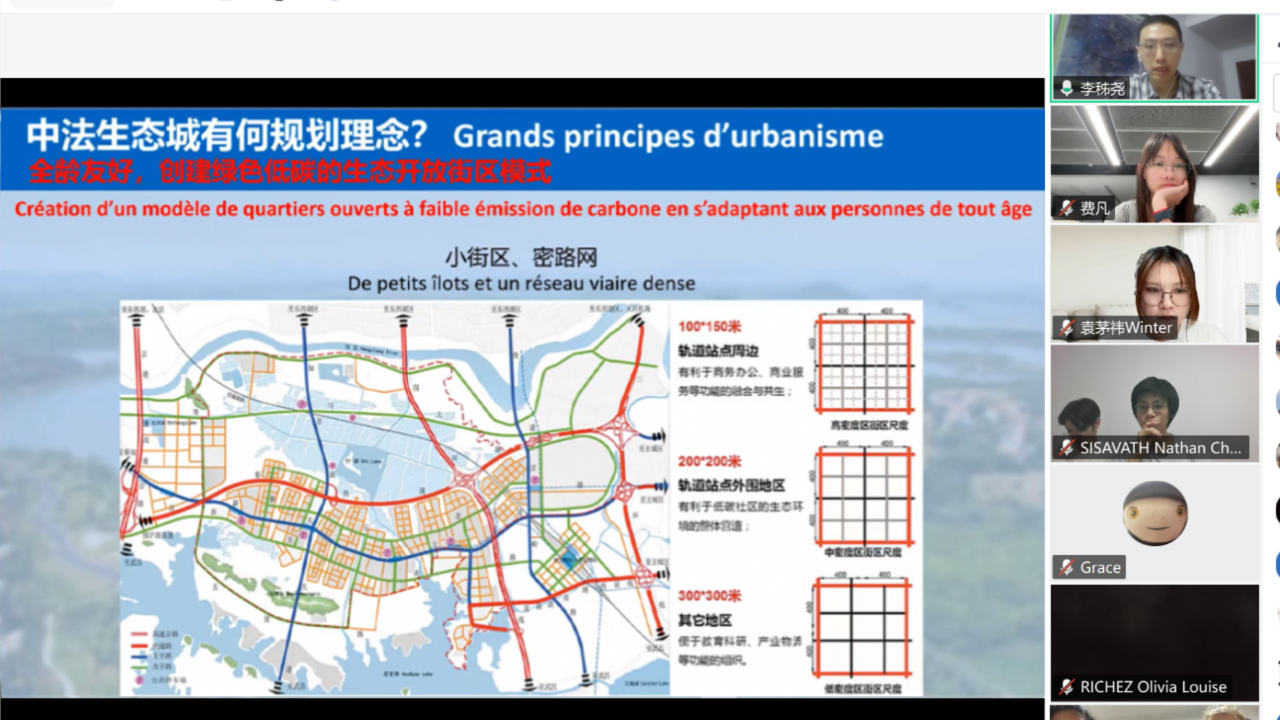The width and height of the screenshot is (1280, 720).
Task: Click the muted microphone icon for 袁茅祎Winter
Action: (1067, 327)
